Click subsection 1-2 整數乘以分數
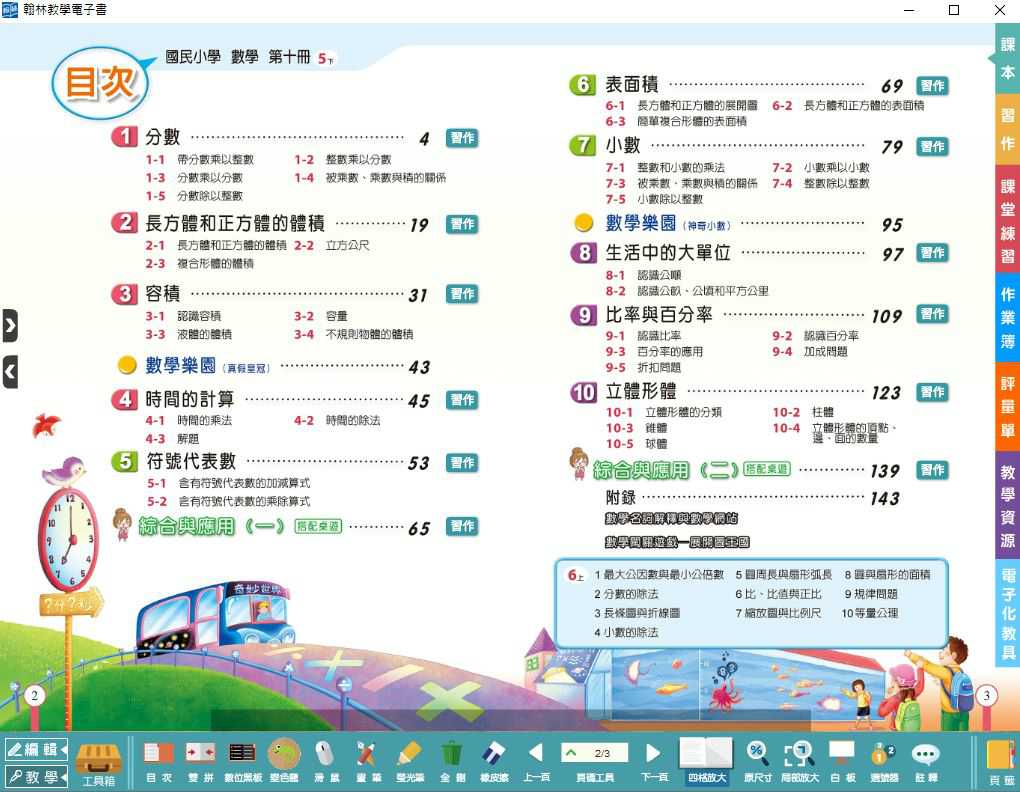The image size is (1020, 792). tap(343, 159)
